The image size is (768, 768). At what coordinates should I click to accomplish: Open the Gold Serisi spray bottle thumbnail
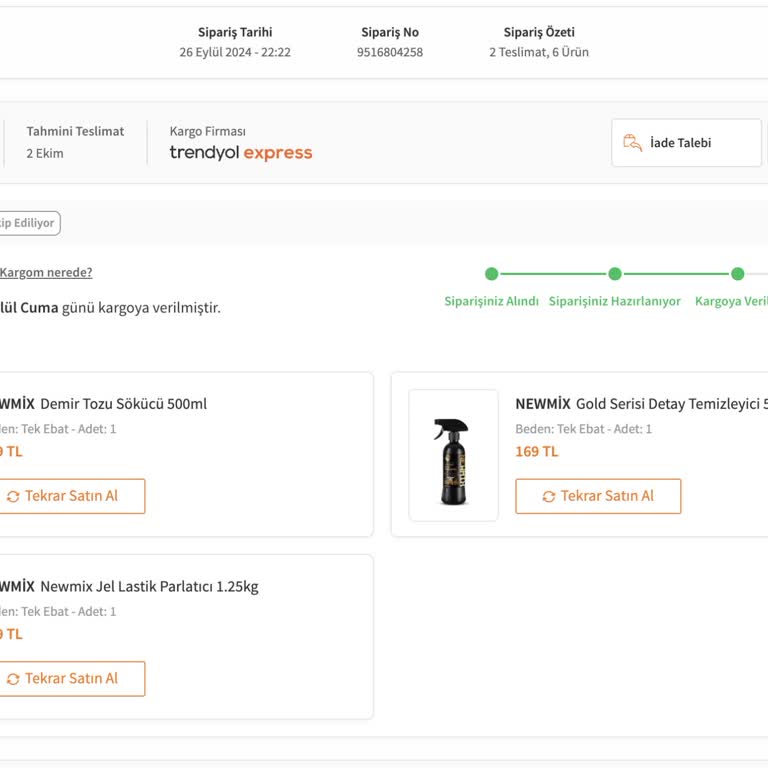click(454, 455)
